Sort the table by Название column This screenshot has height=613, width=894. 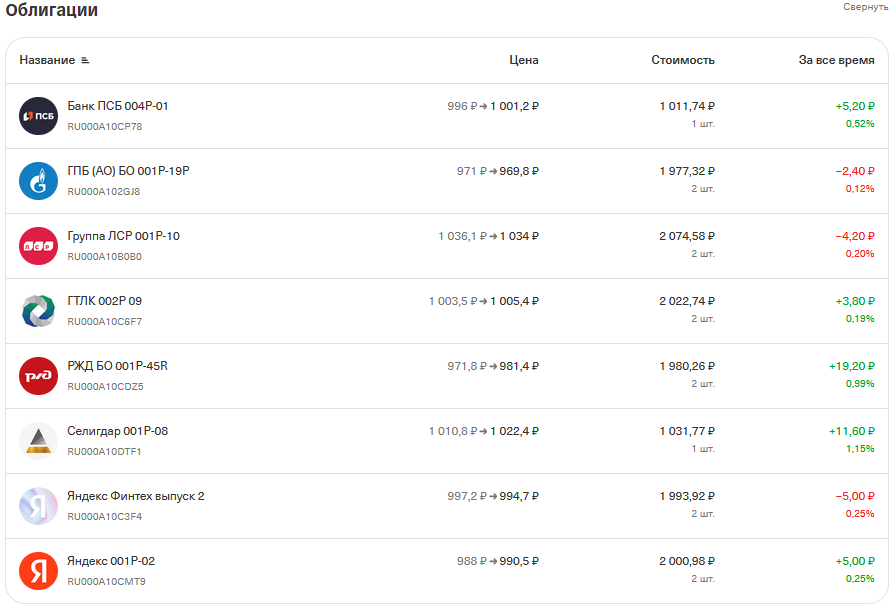(x=47, y=60)
